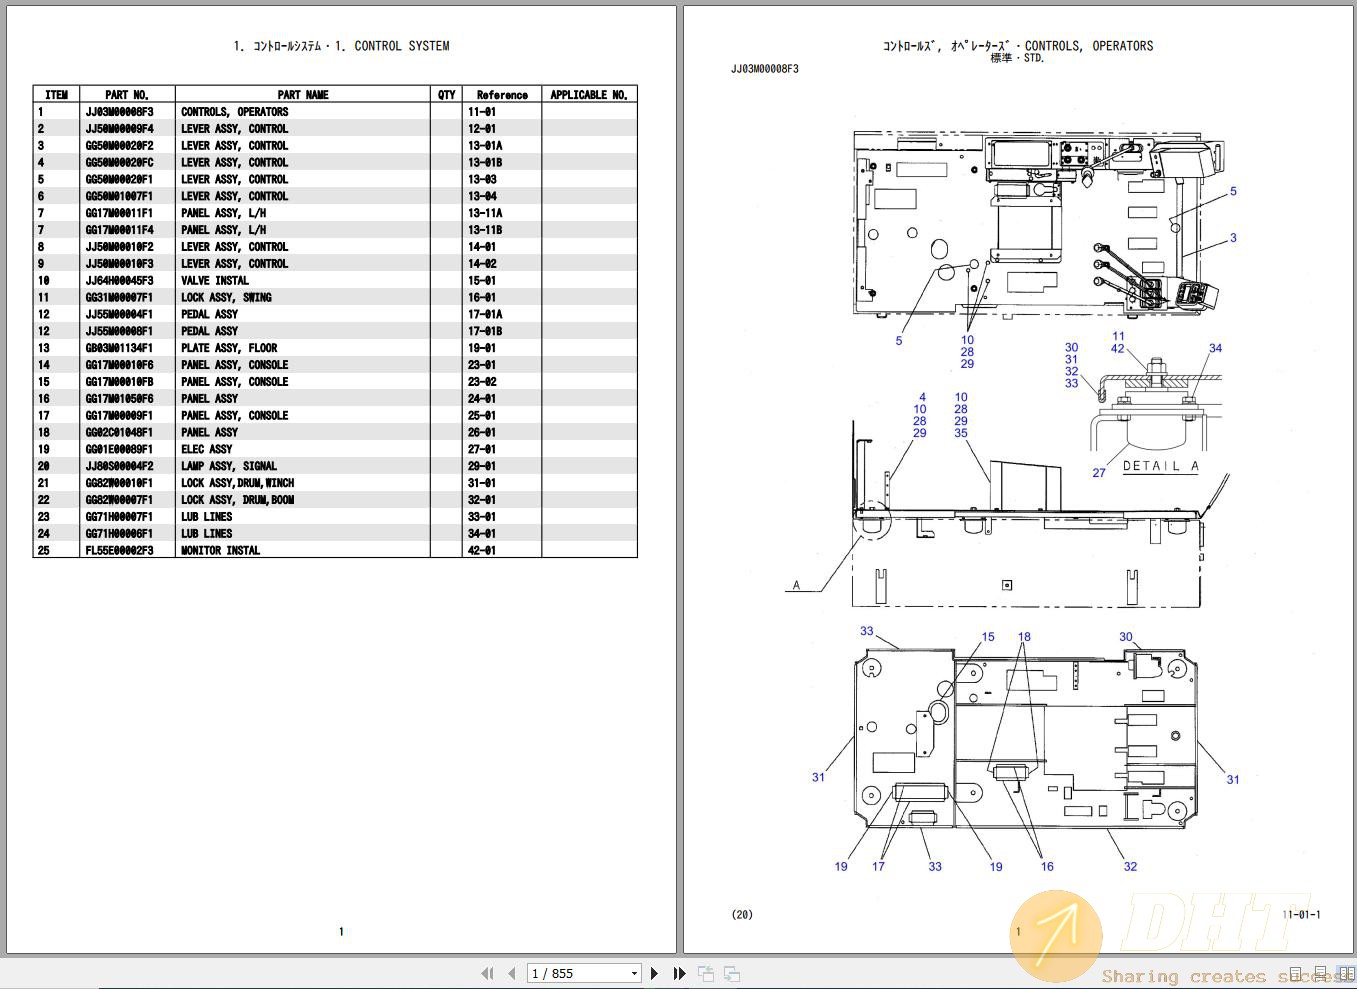The height and width of the screenshot is (989, 1357).
Task: Click the page code 11-01-1
Action: [1301, 915]
